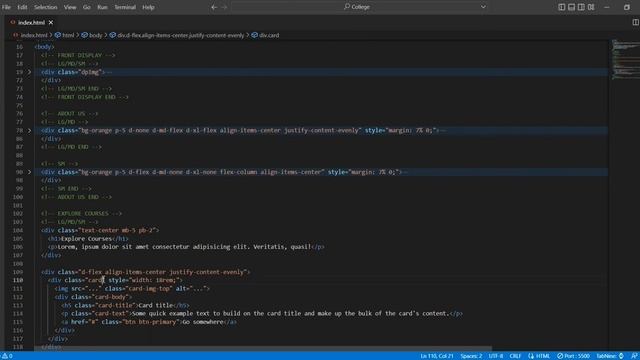Click the College command center search box
The width and height of the screenshot is (640, 360).
pyautogui.click(x=356, y=7)
